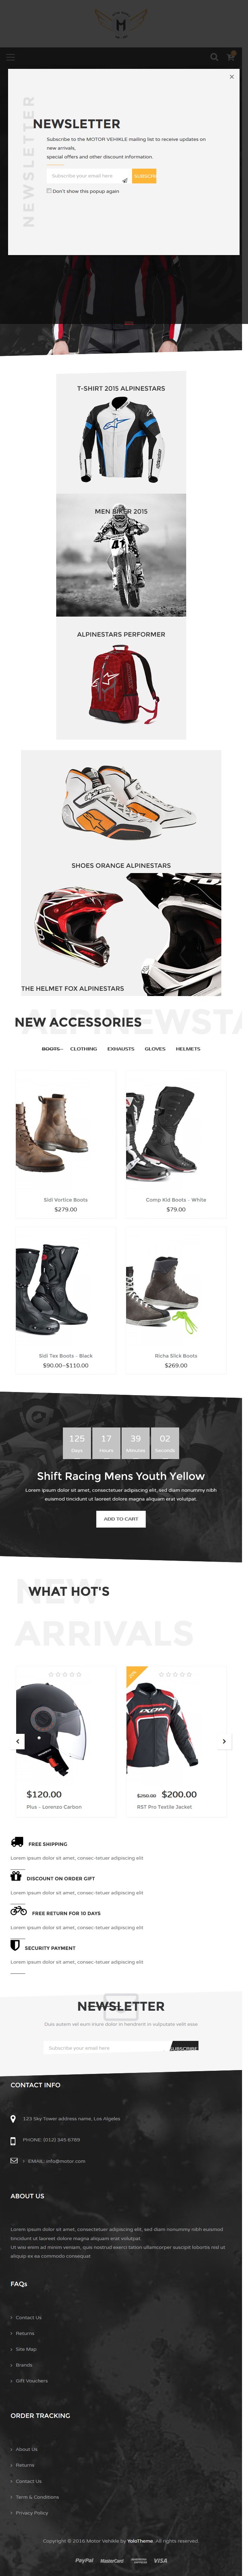Click the Add to Cart button
The image size is (248, 2576).
coord(121,1519)
